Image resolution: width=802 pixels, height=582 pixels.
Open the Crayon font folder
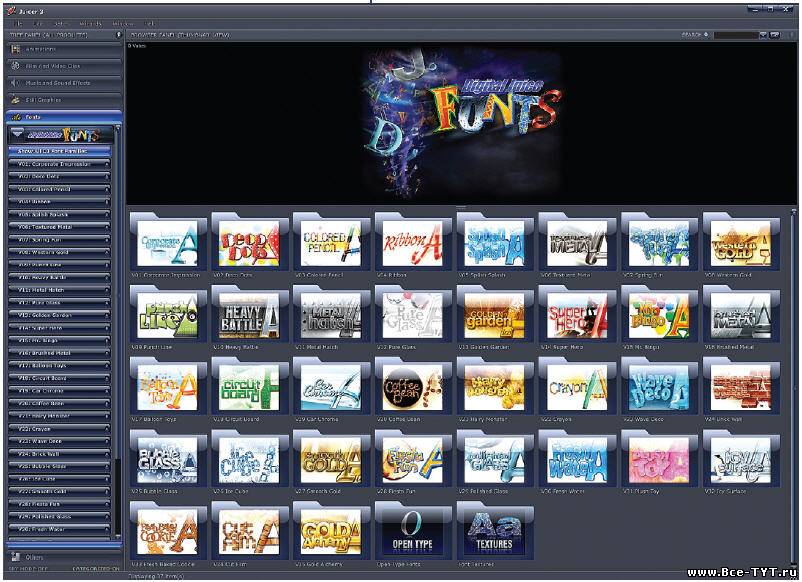click(x=577, y=387)
